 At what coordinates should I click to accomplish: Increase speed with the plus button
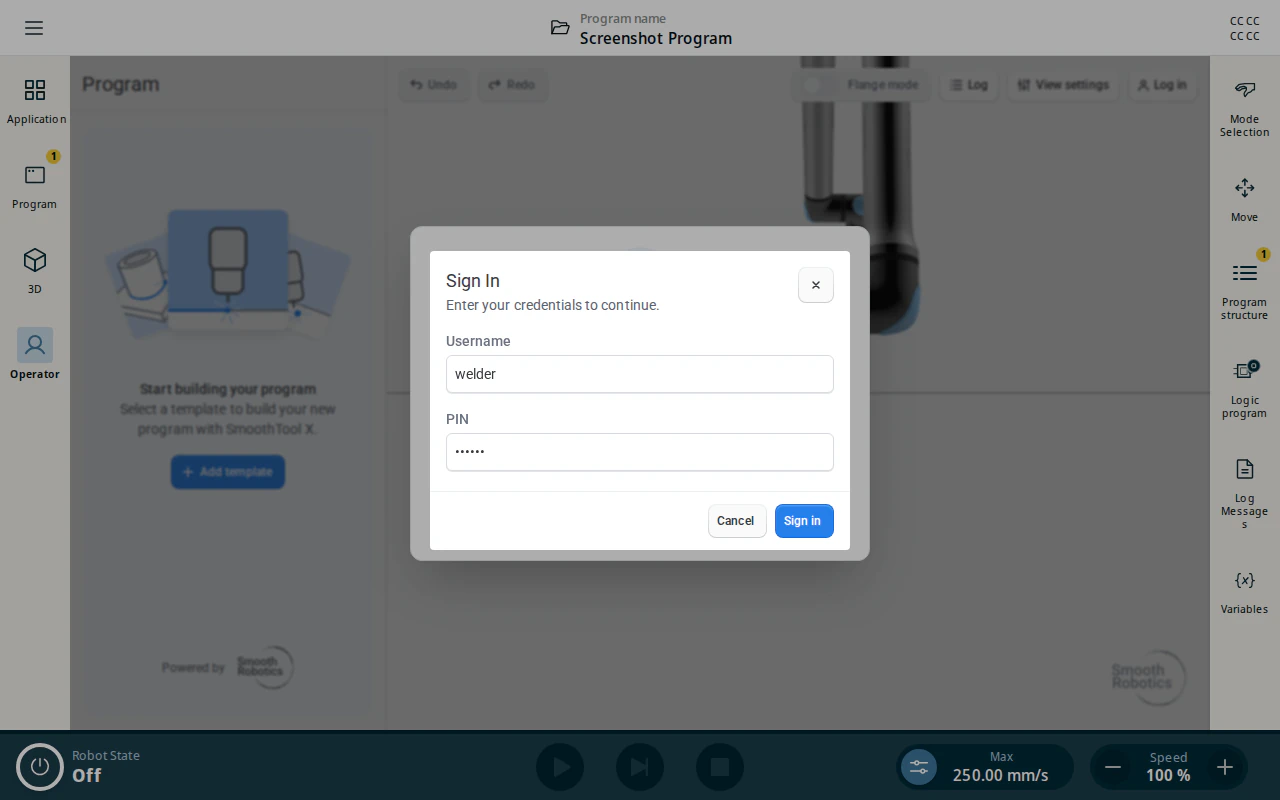pos(1225,767)
